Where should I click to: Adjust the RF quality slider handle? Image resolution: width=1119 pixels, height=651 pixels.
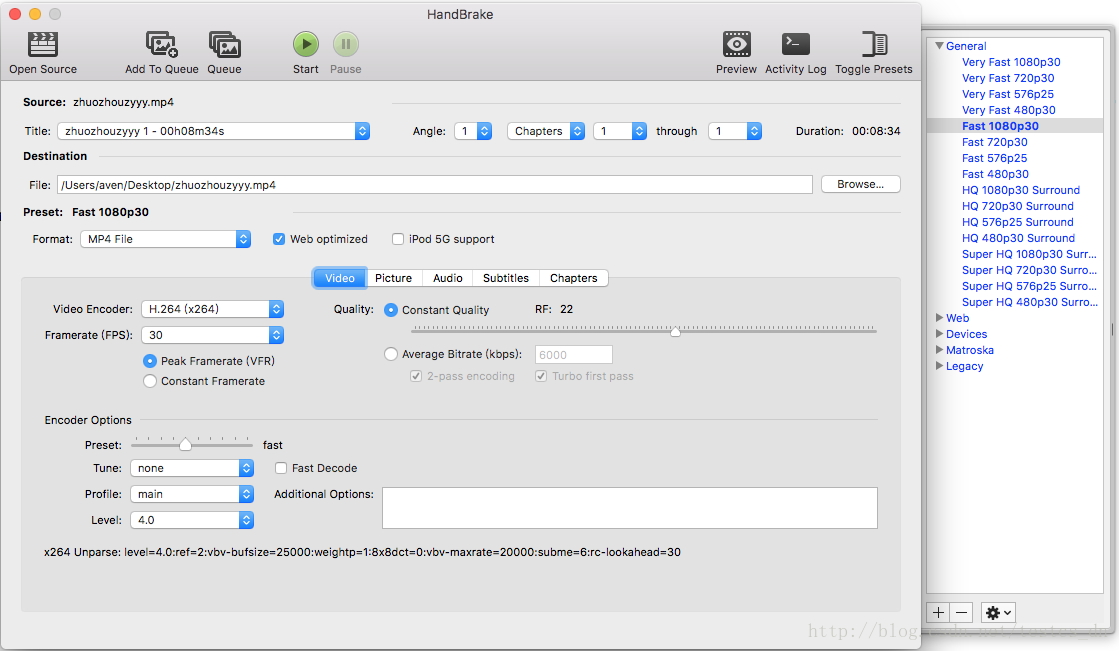(675, 331)
